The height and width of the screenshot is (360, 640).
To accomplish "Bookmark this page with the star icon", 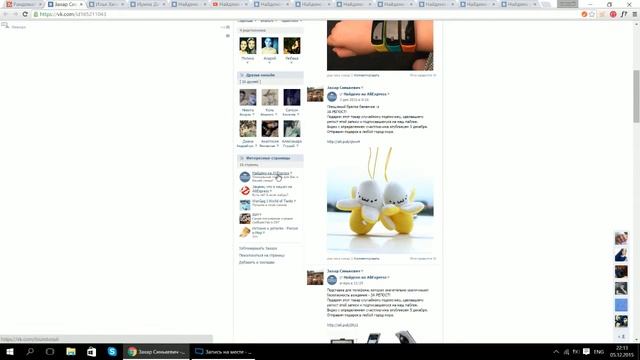I will [x=592, y=14].
